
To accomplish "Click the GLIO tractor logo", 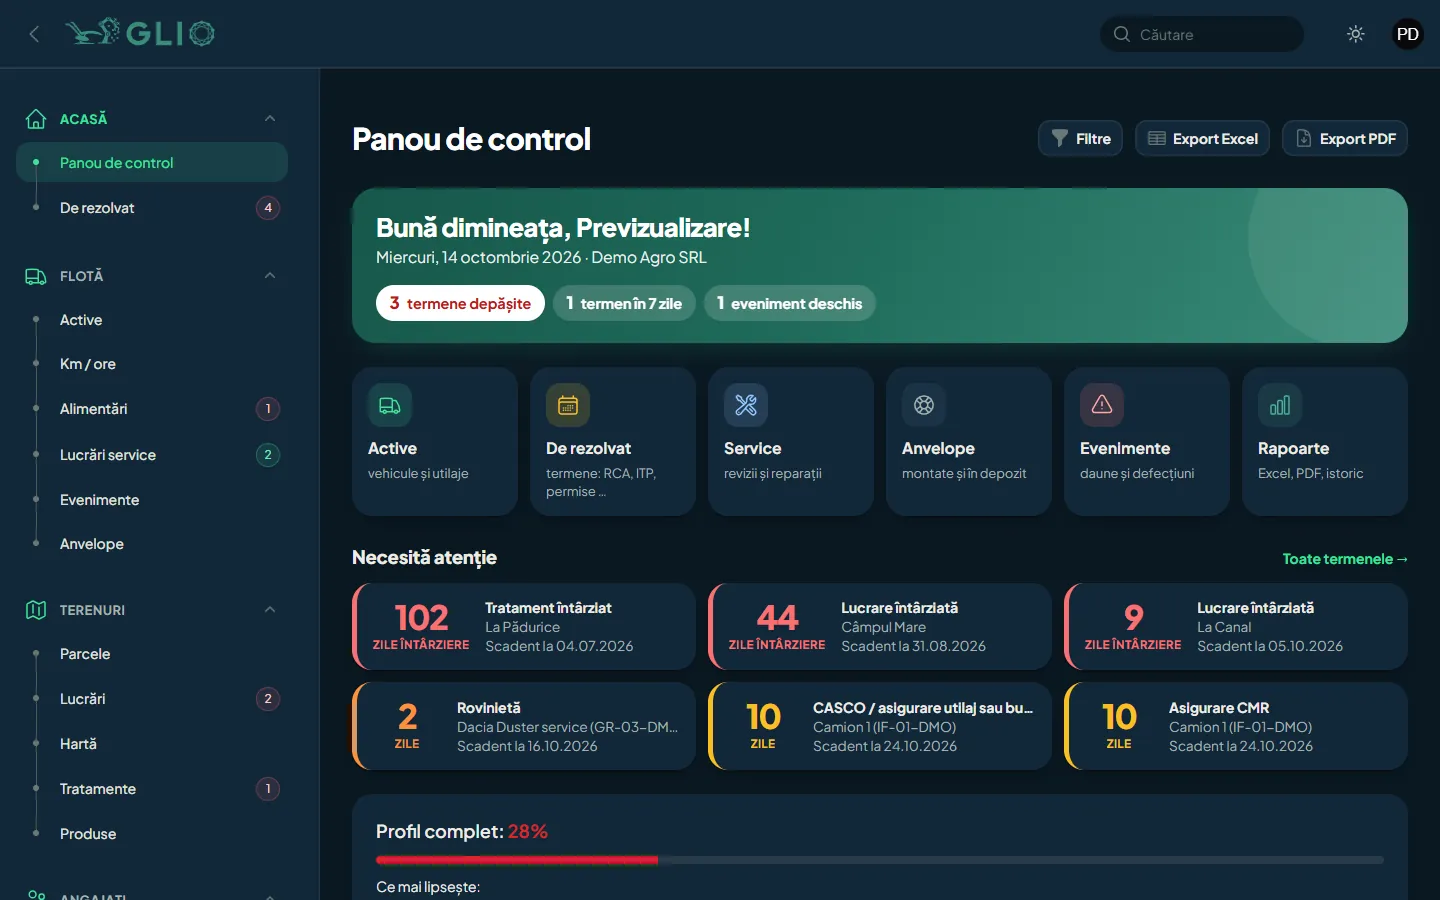I will click(140, 33).
